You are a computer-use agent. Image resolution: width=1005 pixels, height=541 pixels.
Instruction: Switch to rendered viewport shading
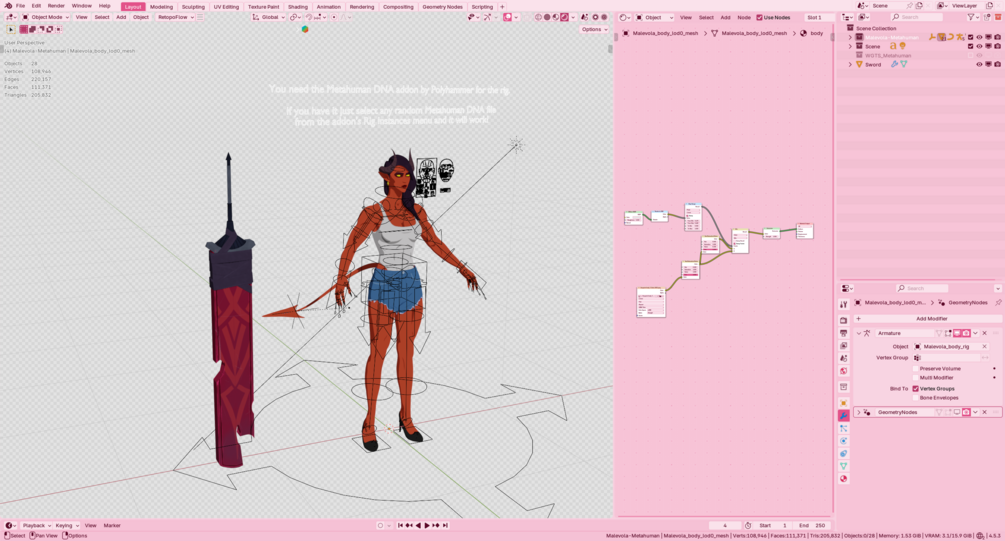click(564, 17)
